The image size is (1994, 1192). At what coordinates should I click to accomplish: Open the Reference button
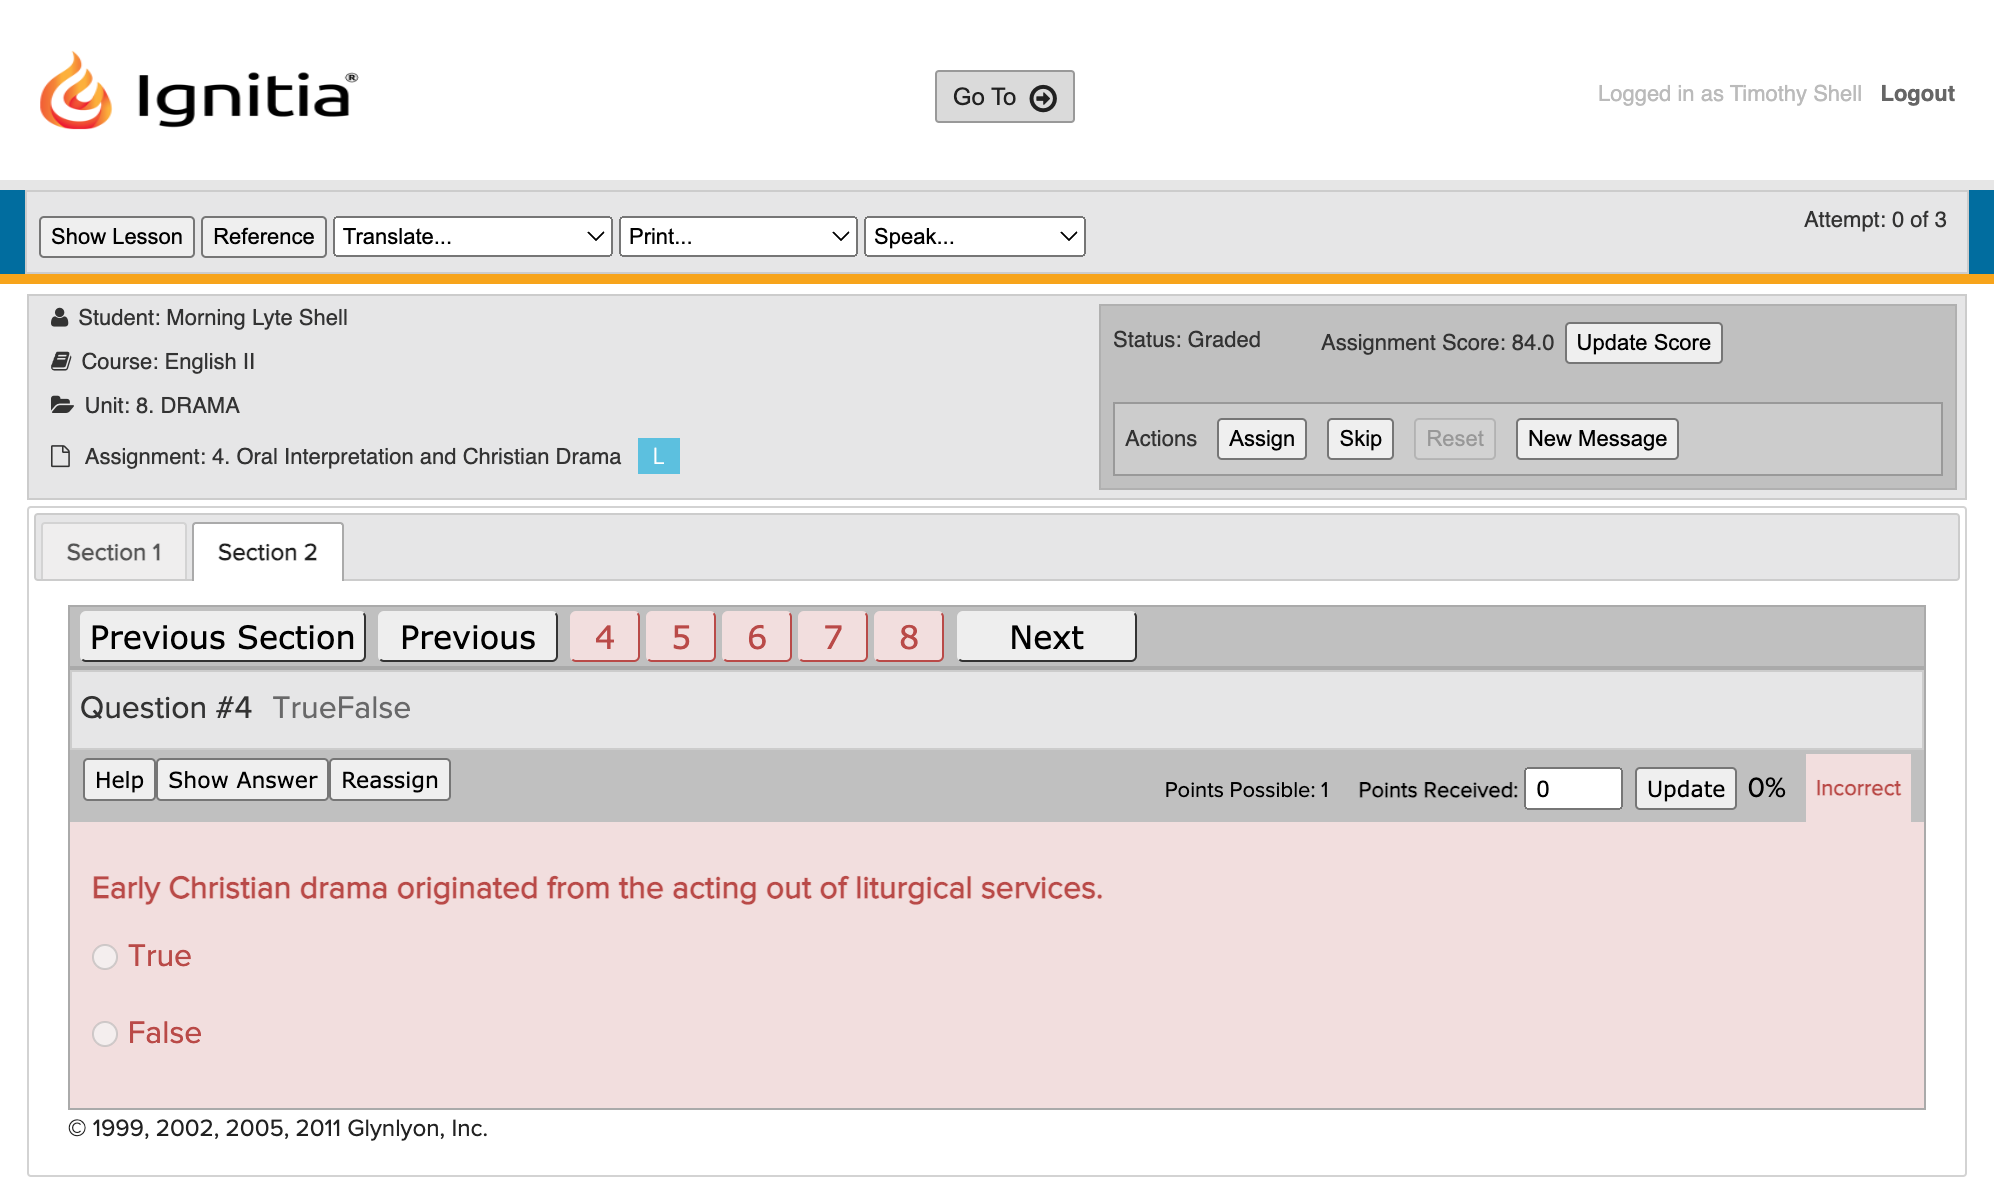click(x=264, y=237)
